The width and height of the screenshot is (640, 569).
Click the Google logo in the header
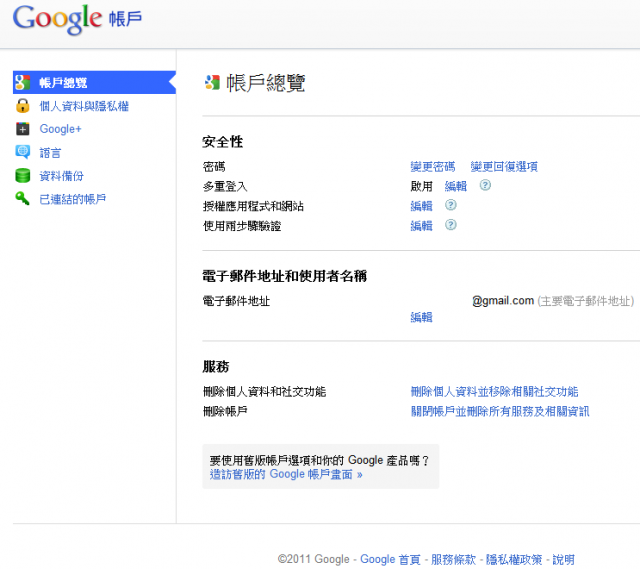(58, 19)
